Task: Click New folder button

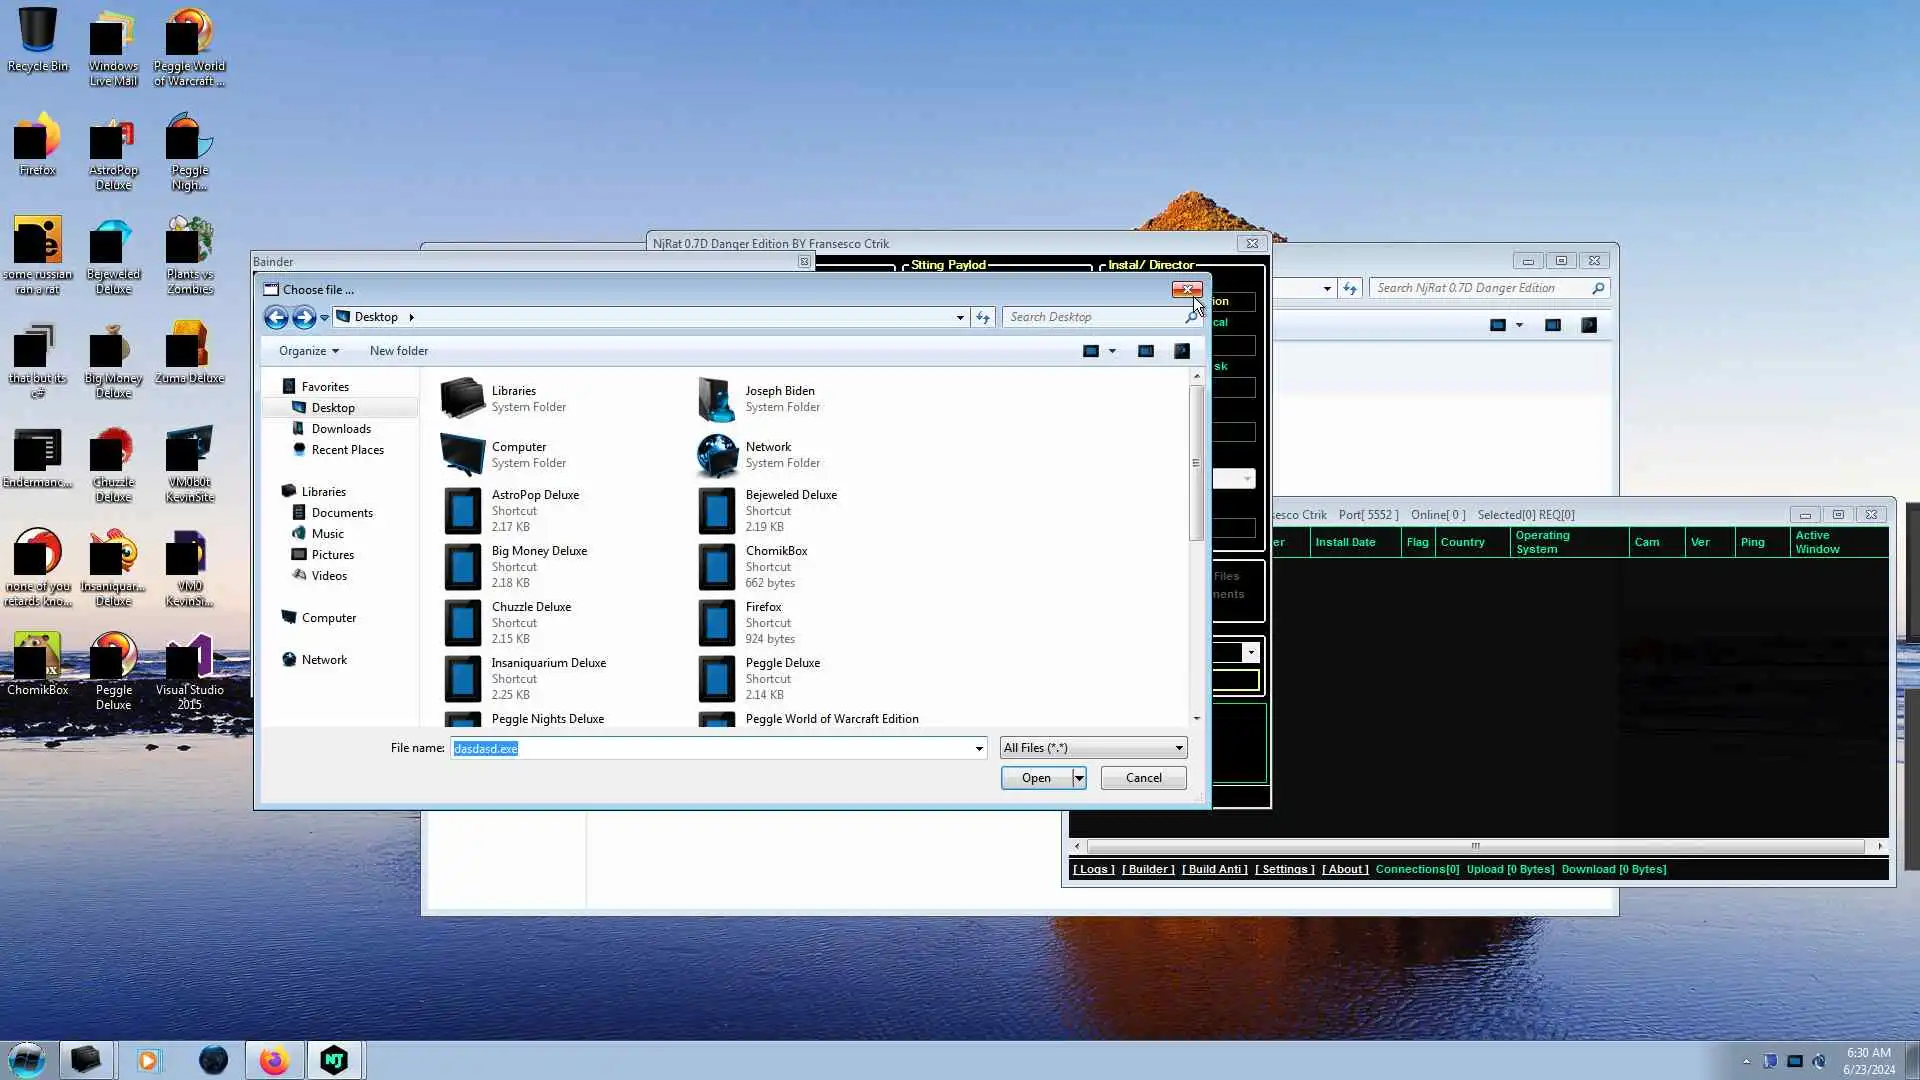Action: [398, 351]
